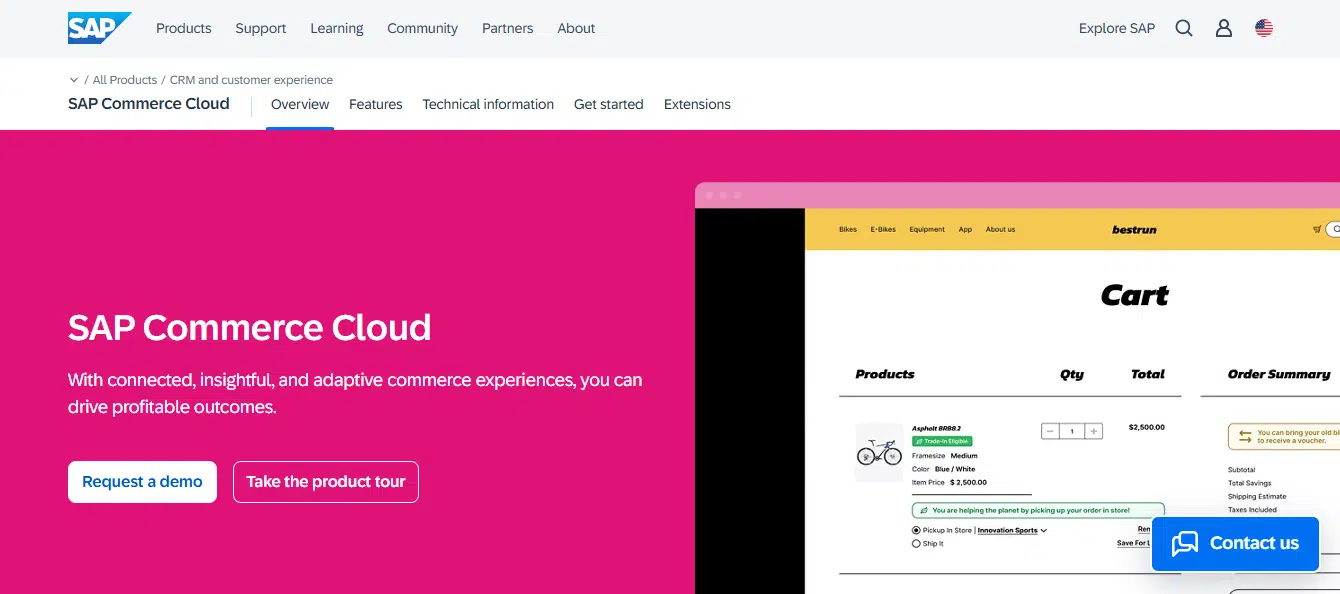The height and width of the screenshot is (594, 1340).
Task: Click the Asphalt bike product thumbnail
Action: 879,452
